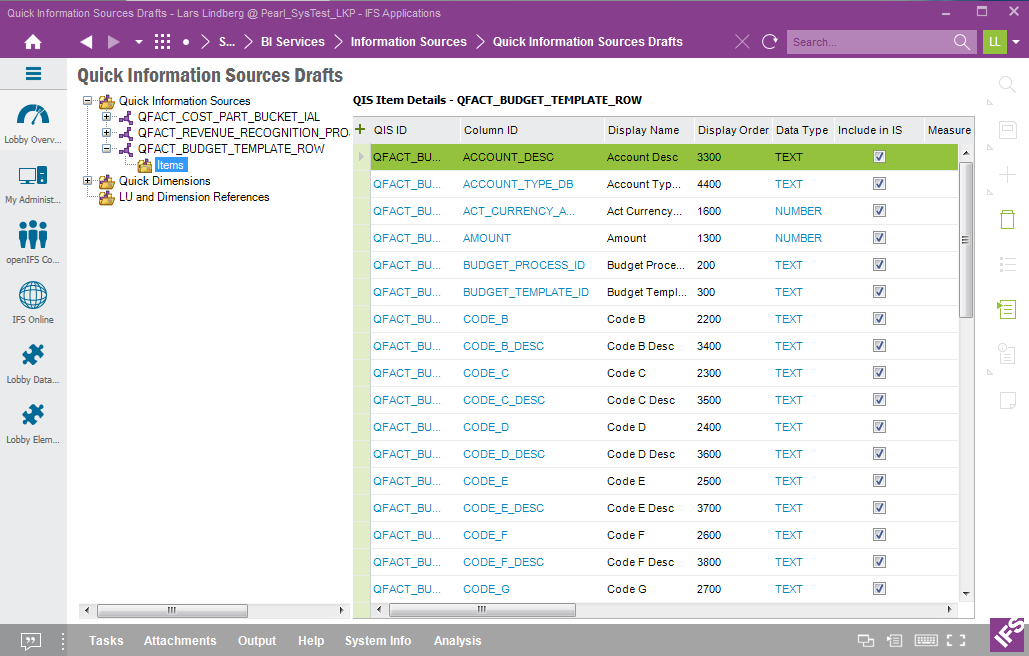Click the Information Sources breadcrumb link

(408, 42)
